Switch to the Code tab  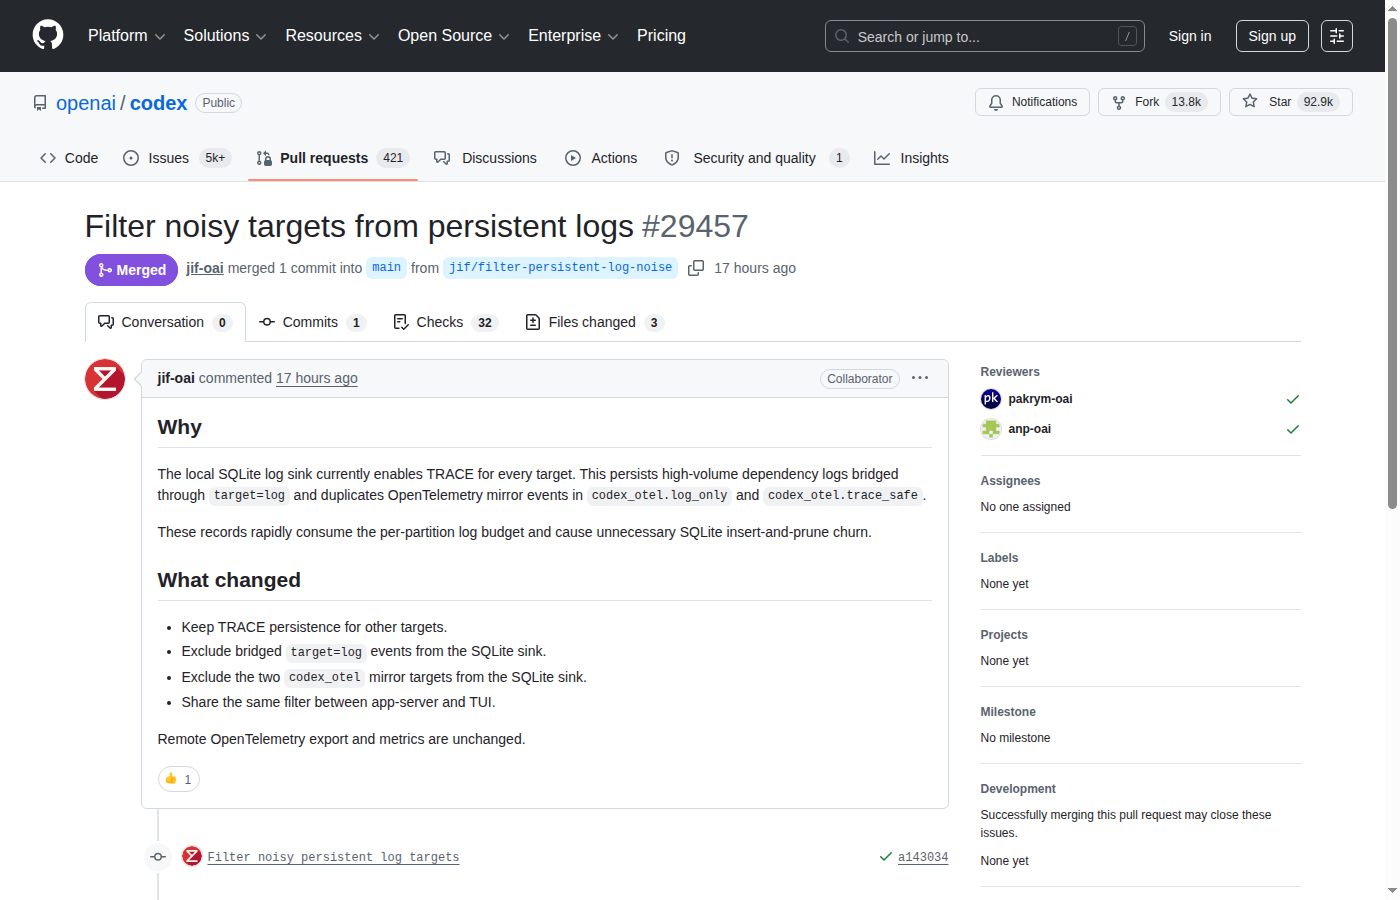tap(69, 158)
